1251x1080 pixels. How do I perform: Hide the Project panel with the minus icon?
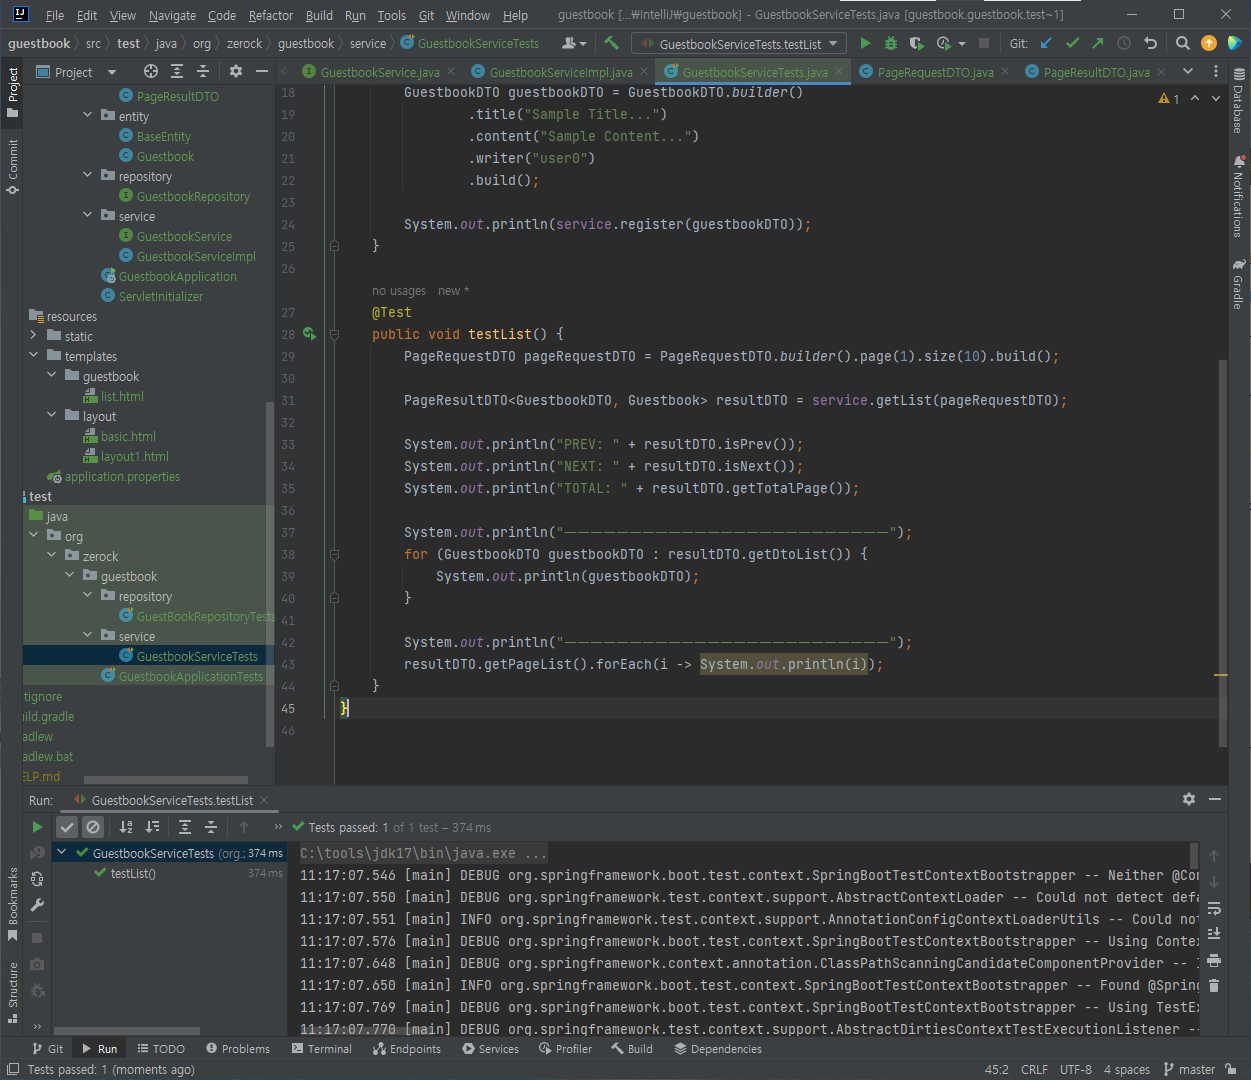click(262, 71)
